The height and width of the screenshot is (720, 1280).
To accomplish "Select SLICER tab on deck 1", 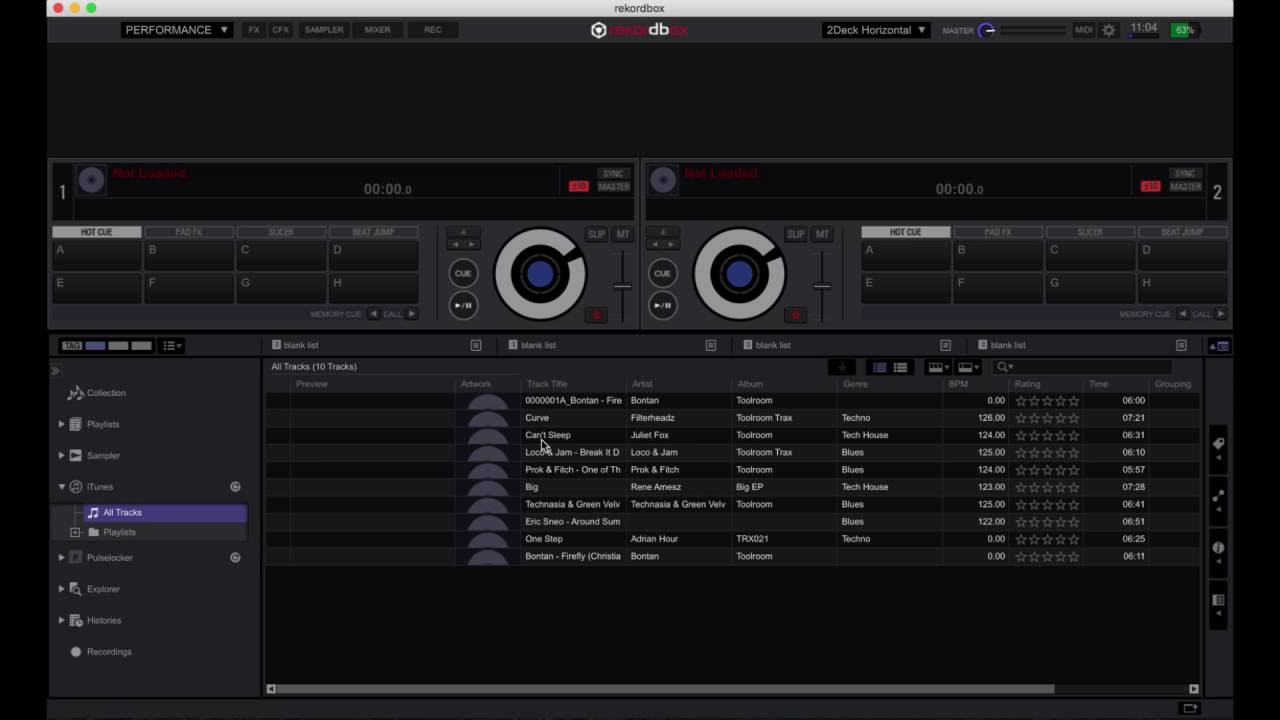I will (x=281, y=232).
